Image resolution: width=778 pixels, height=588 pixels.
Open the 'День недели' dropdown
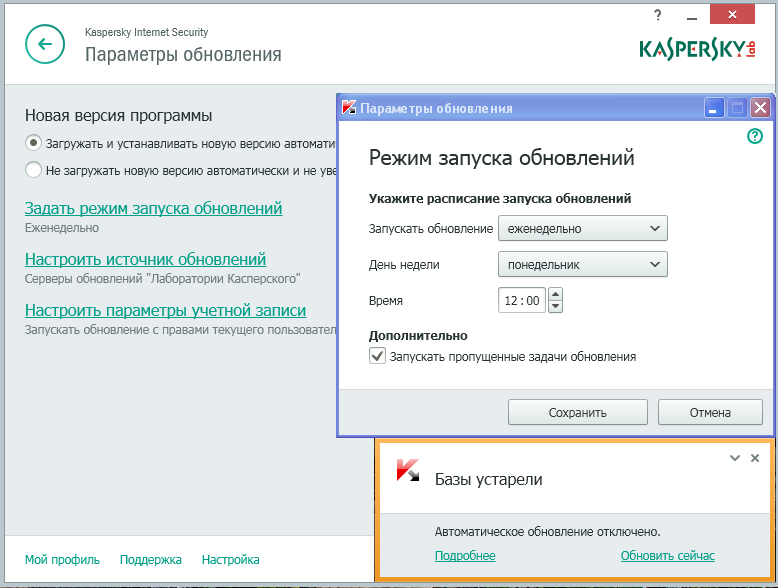pos(583,264)
